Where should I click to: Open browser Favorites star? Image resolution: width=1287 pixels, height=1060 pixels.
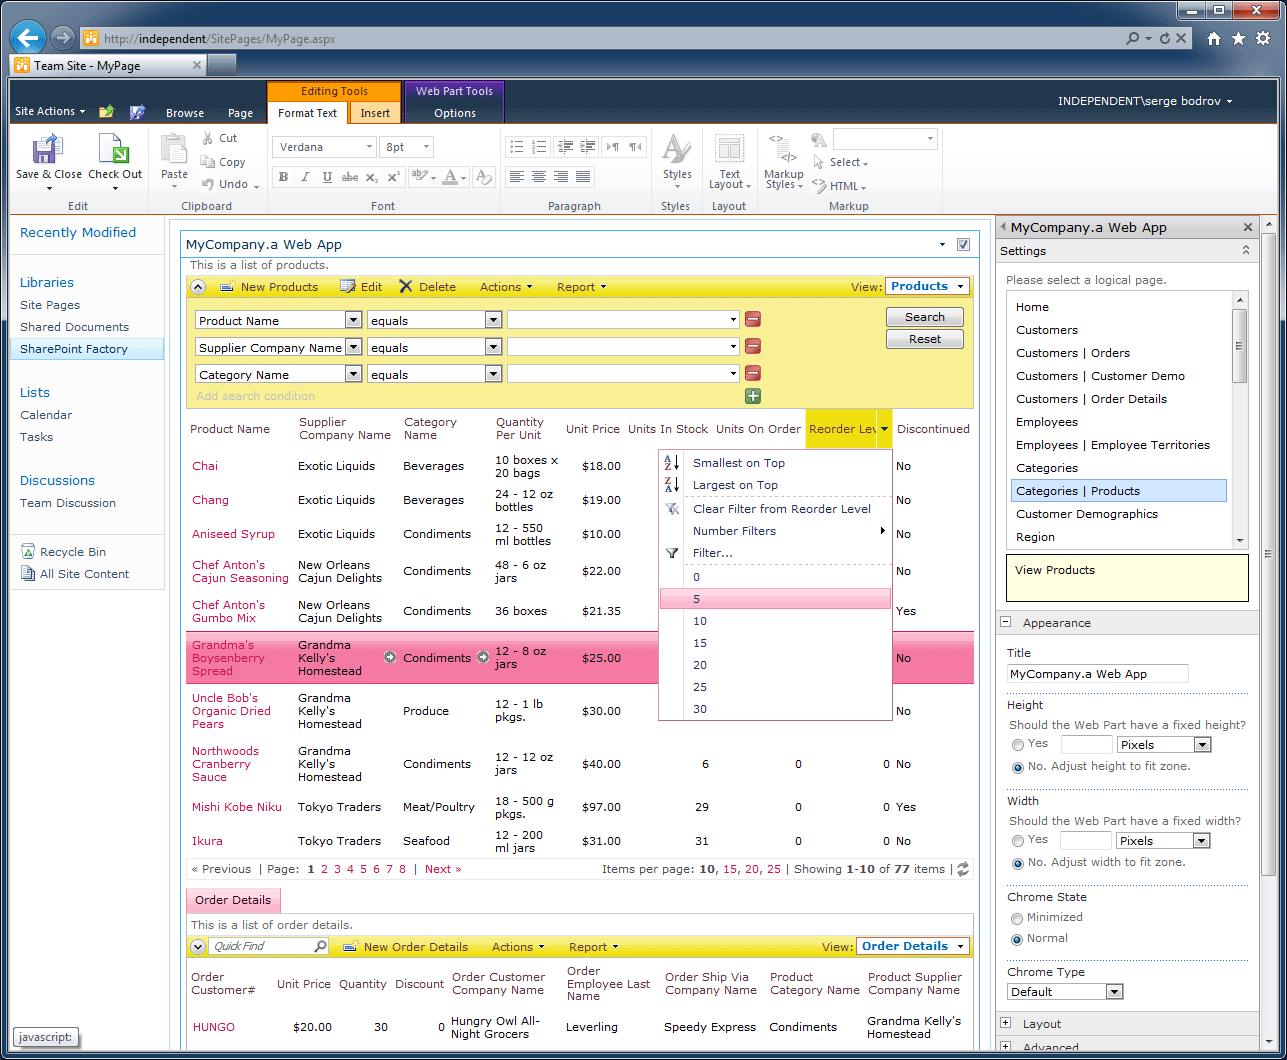click(x=1238, y=39)
